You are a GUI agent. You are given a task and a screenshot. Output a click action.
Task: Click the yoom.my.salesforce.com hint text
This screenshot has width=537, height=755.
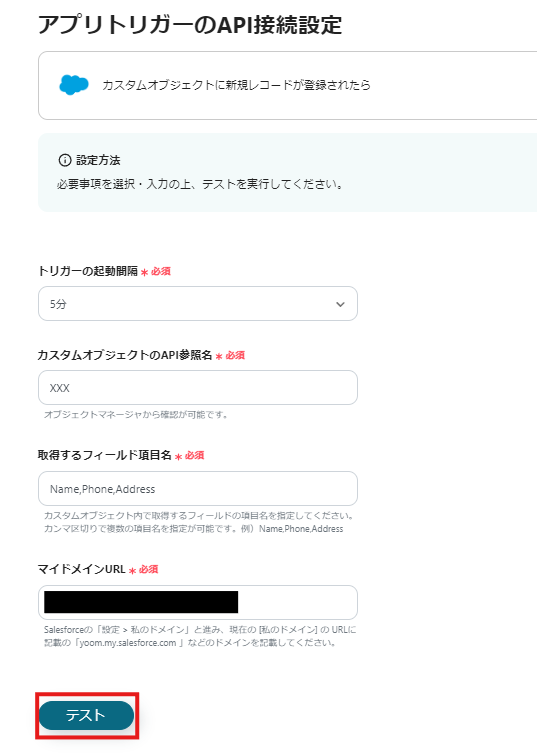190,643
